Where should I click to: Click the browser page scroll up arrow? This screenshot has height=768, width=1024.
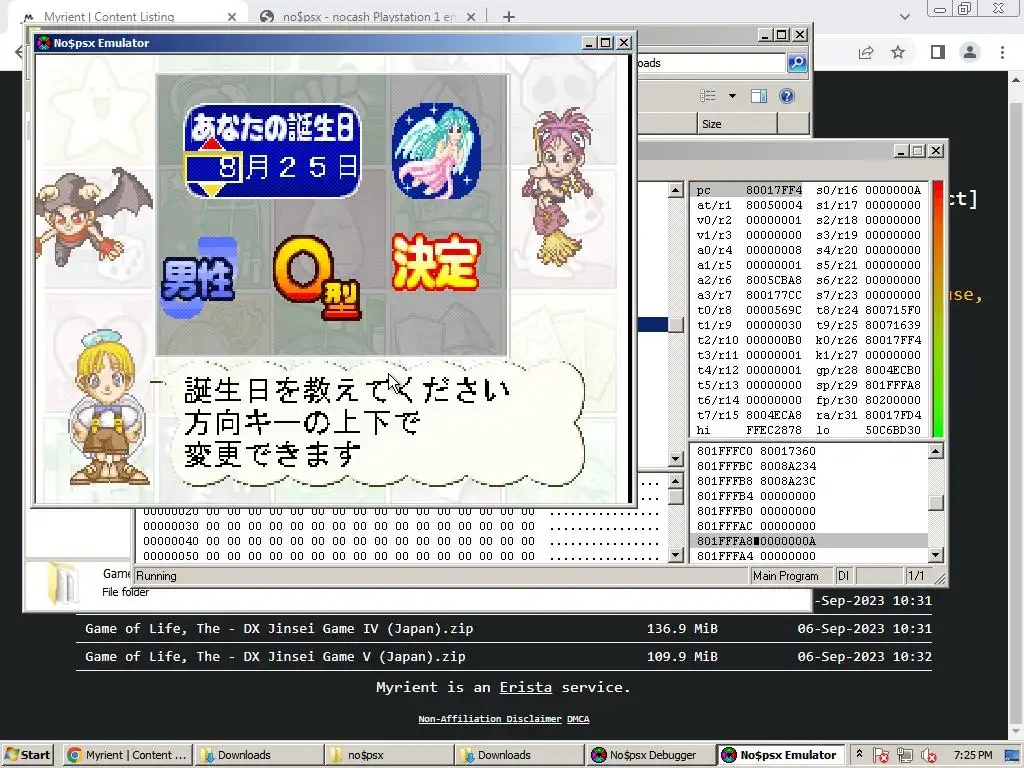click(1016, 80)
